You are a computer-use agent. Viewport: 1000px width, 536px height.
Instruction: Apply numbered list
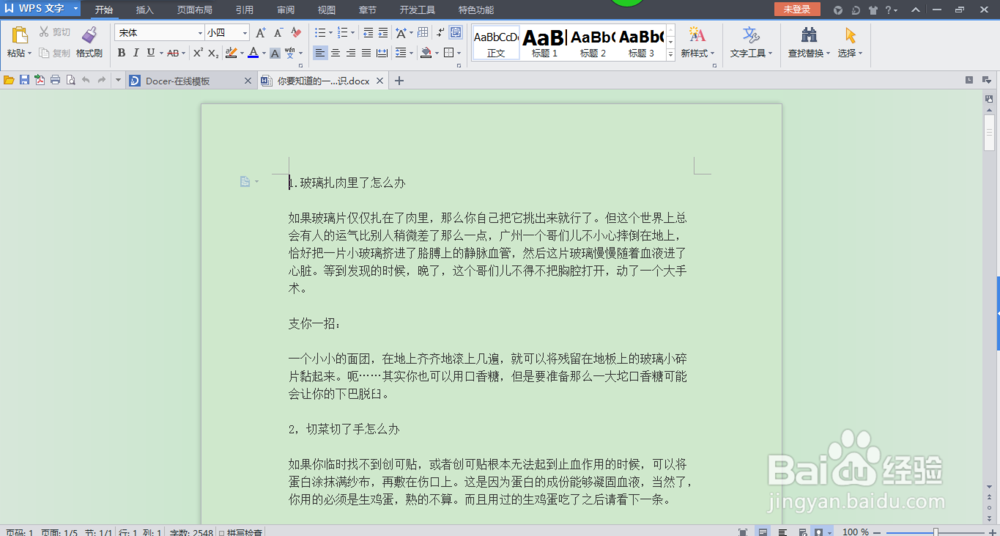pos(342,33)
